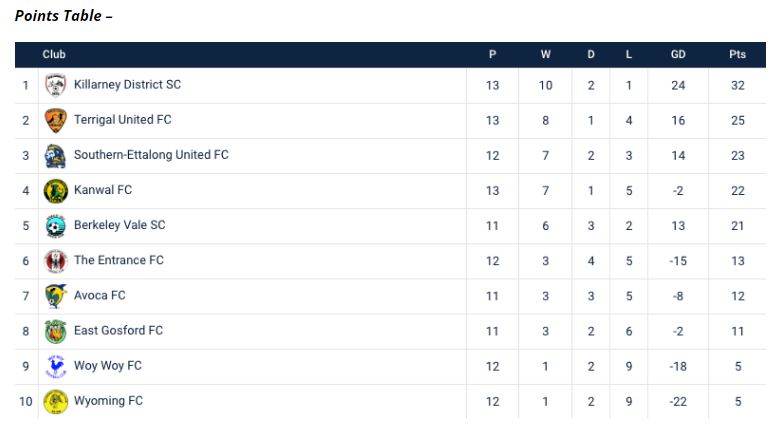Viewport: 781px width, 439px height.
Task: Click the Terrigal United FC crest
Action: click(56, 120)
